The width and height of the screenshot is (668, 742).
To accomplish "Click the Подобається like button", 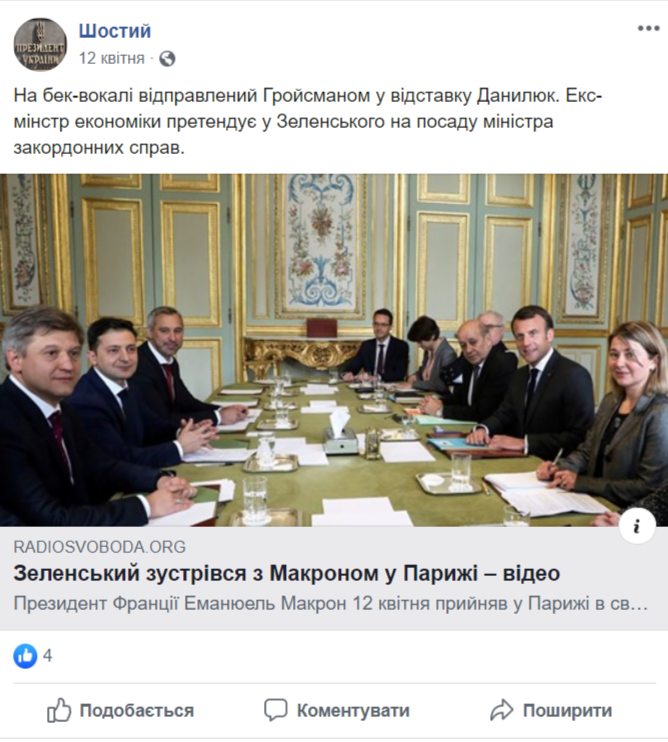I will pos(120,710).
